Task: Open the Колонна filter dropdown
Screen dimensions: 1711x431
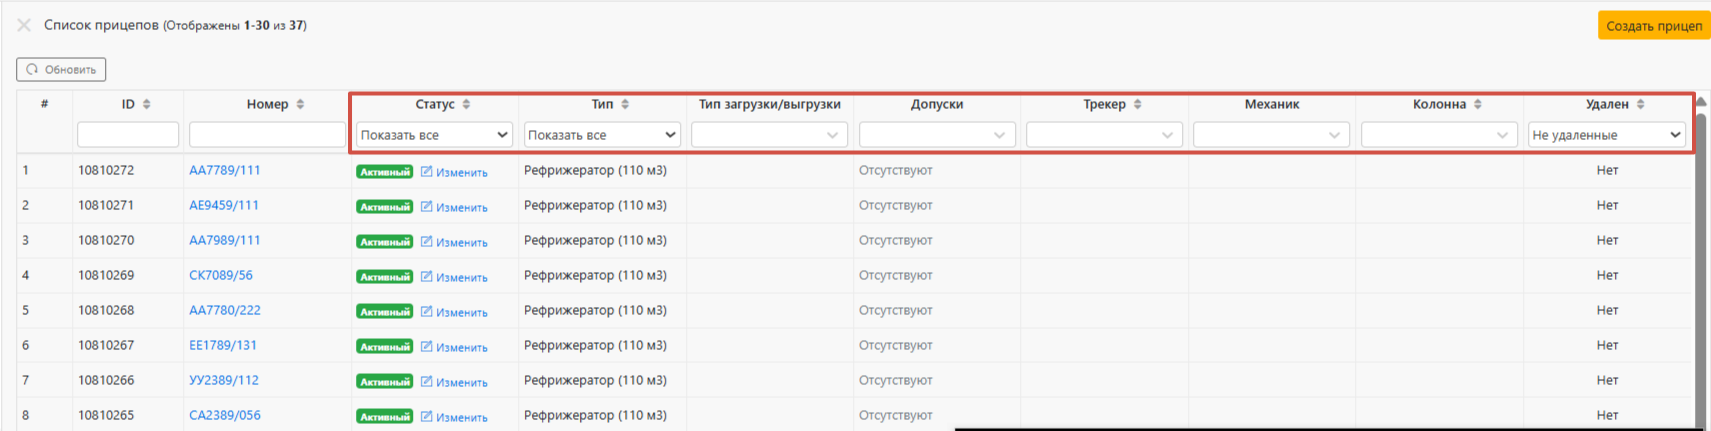Action: 1439,135
